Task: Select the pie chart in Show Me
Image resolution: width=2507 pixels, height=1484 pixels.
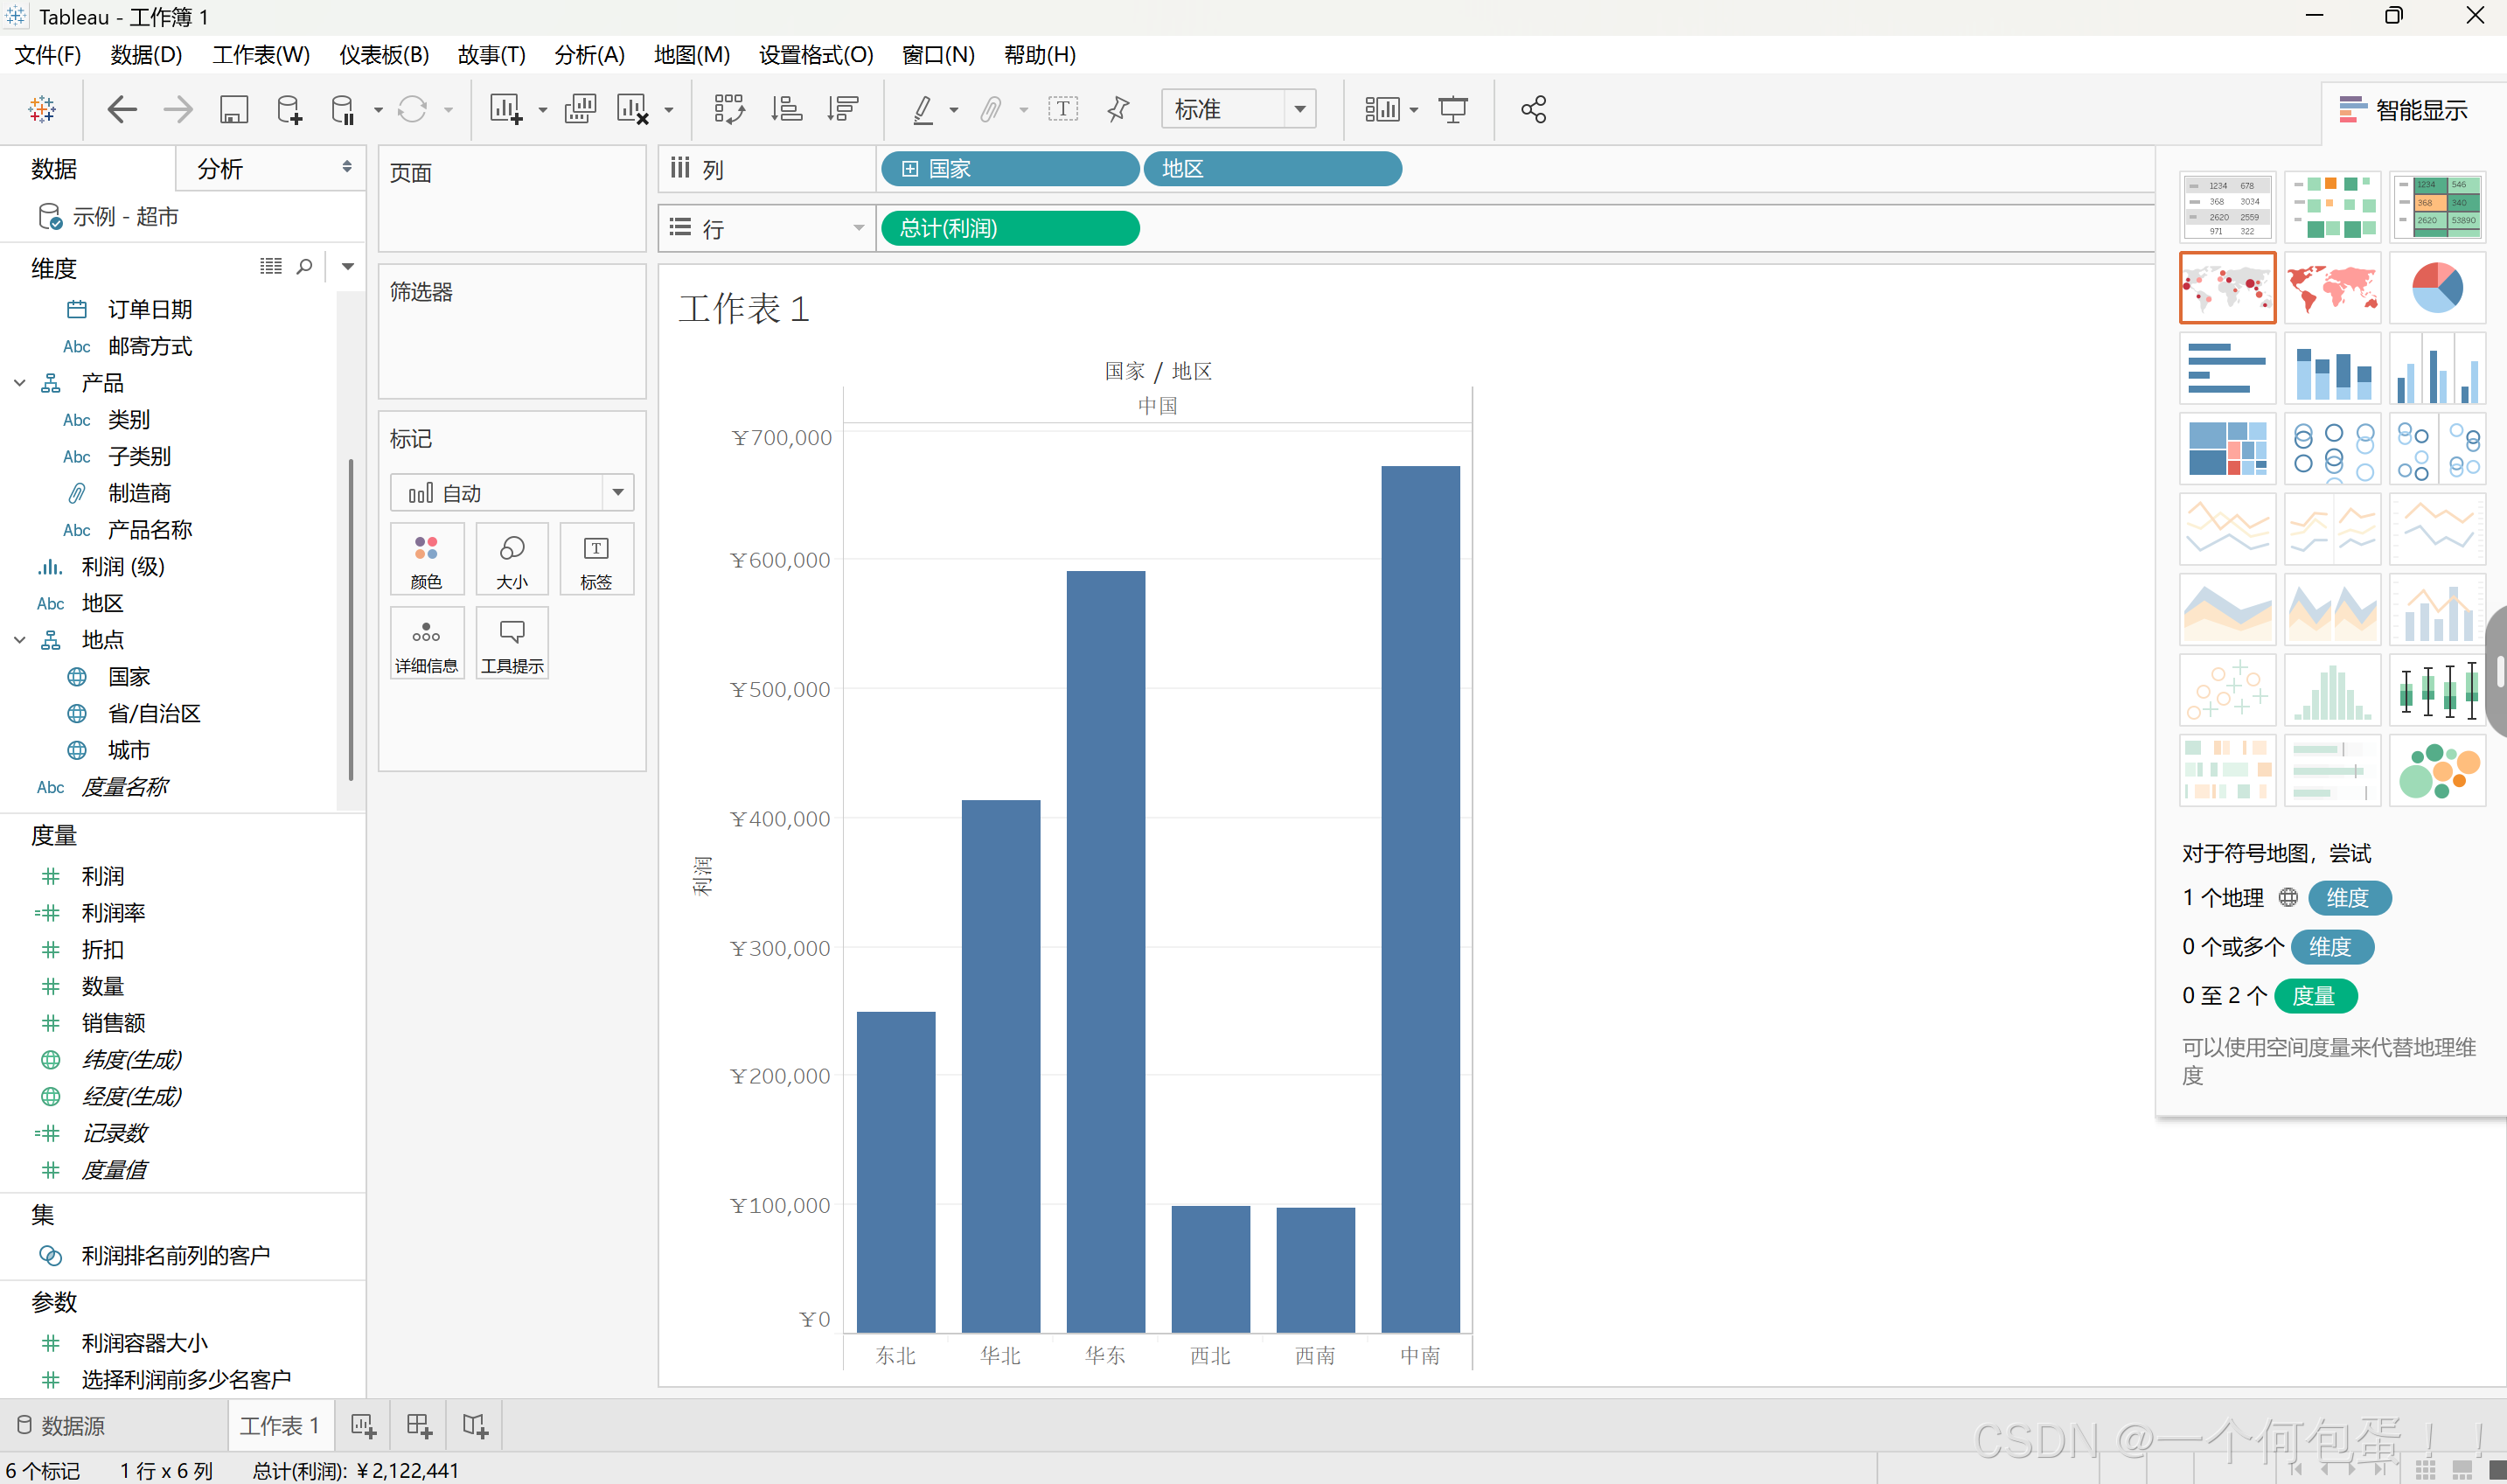Action: click(2436, 288)
